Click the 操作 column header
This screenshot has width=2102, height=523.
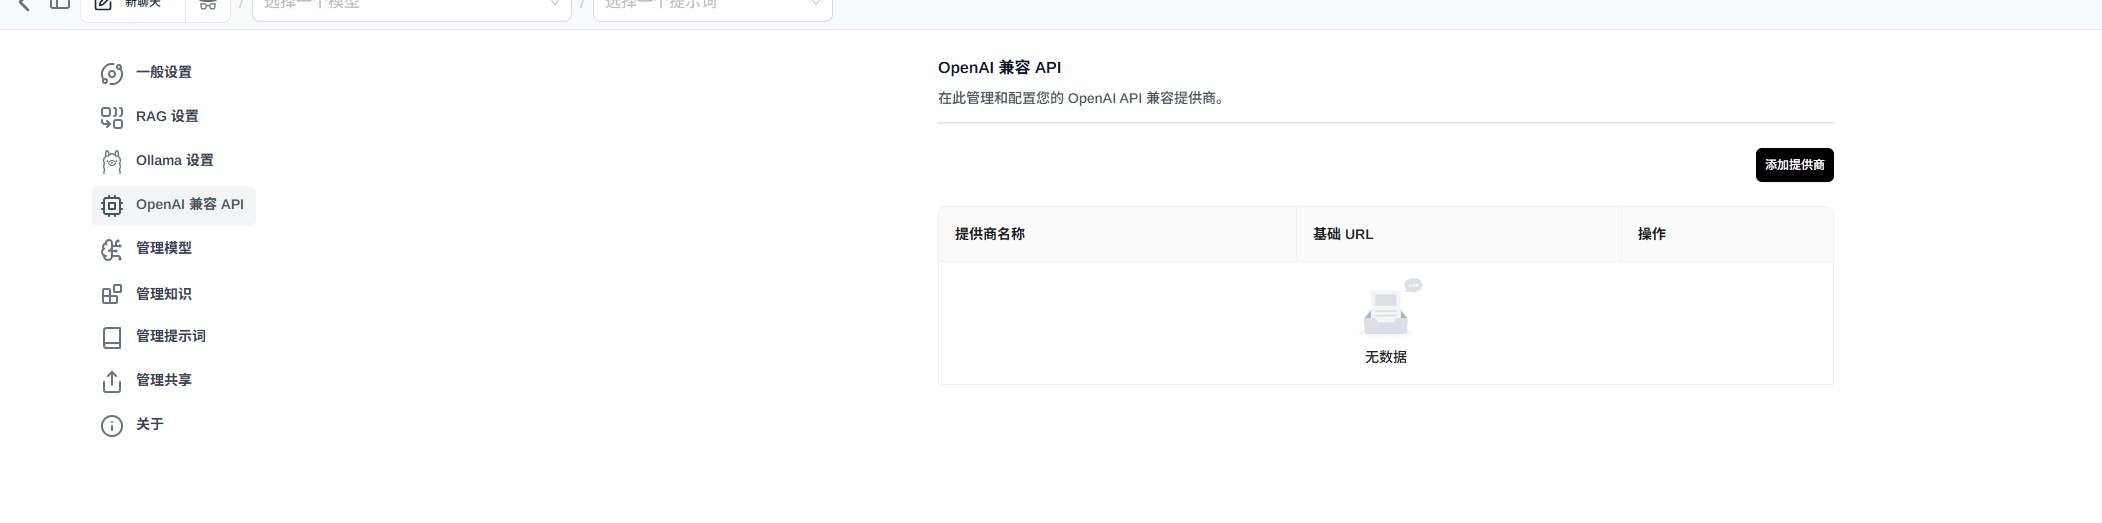1727,234
